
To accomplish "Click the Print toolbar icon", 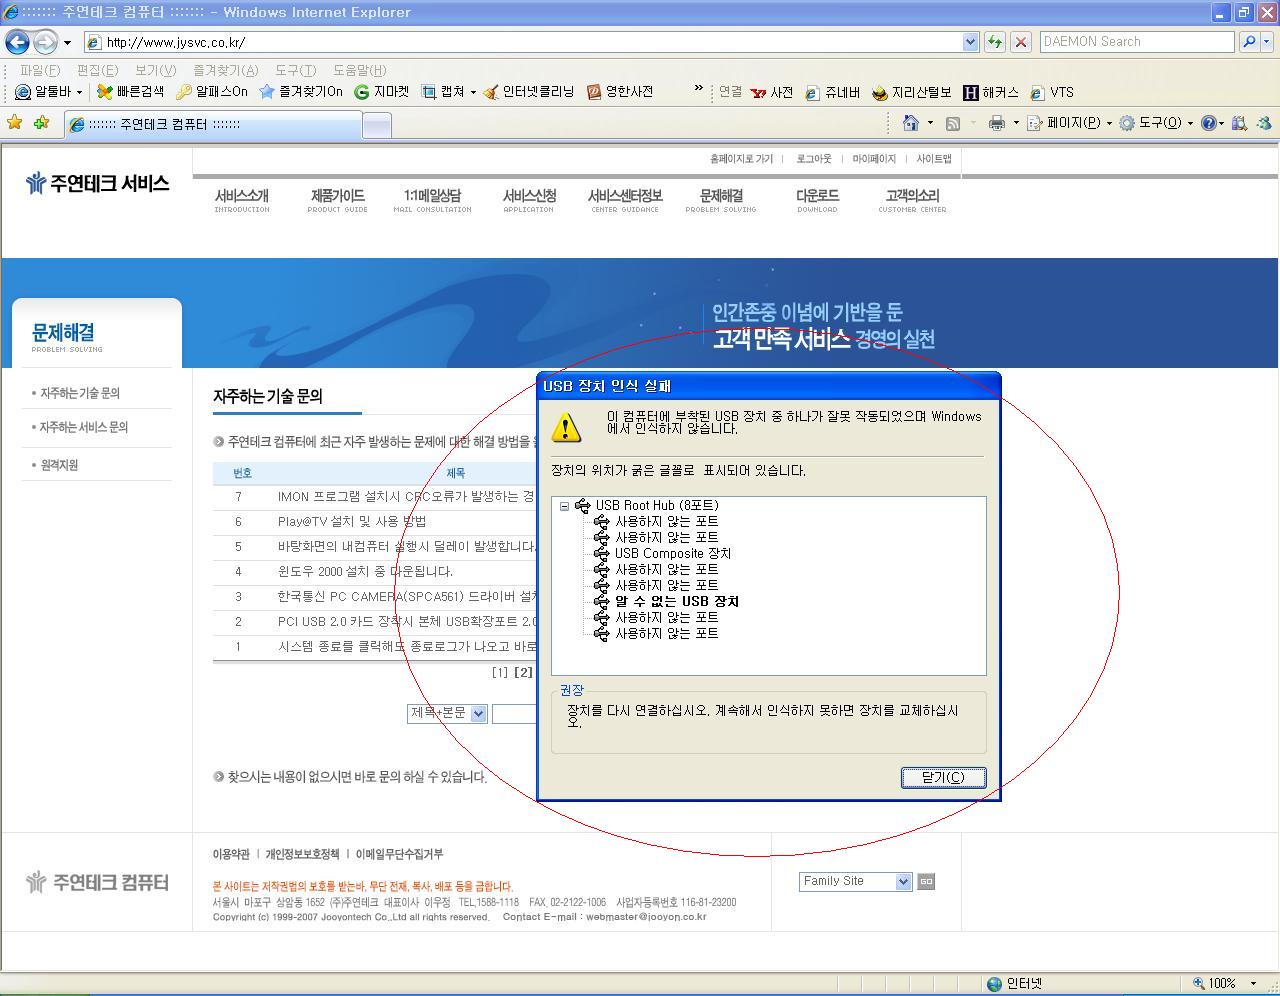I will (x=996, y=123).
